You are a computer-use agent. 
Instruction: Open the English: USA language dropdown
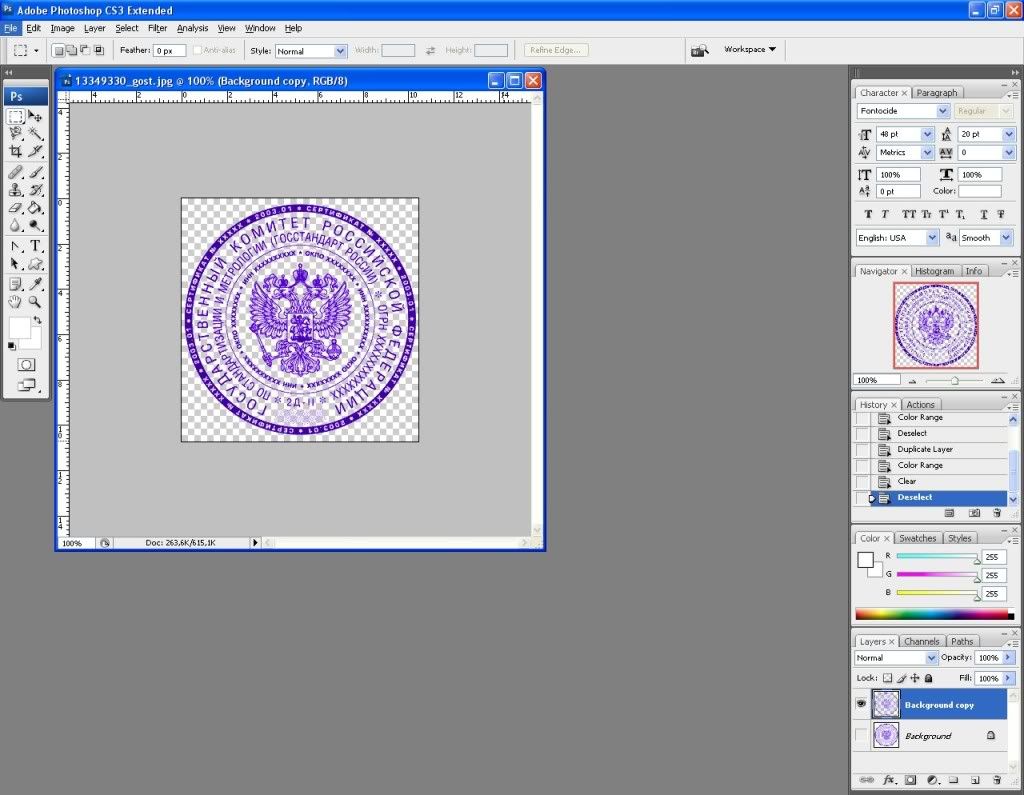[933, 238]
